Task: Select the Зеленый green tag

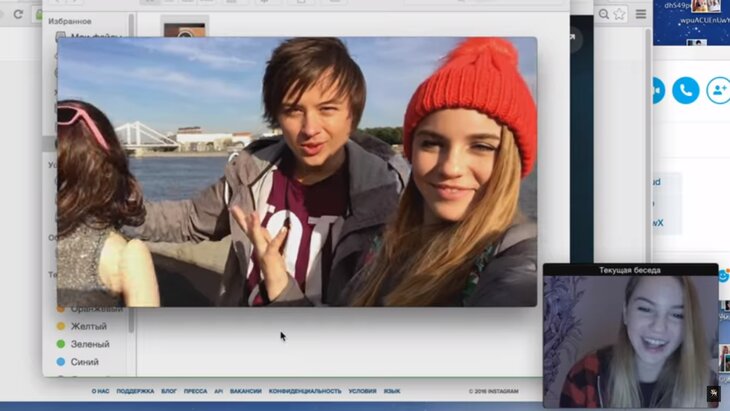Action: pyautogui.click(x=87, y=344)
